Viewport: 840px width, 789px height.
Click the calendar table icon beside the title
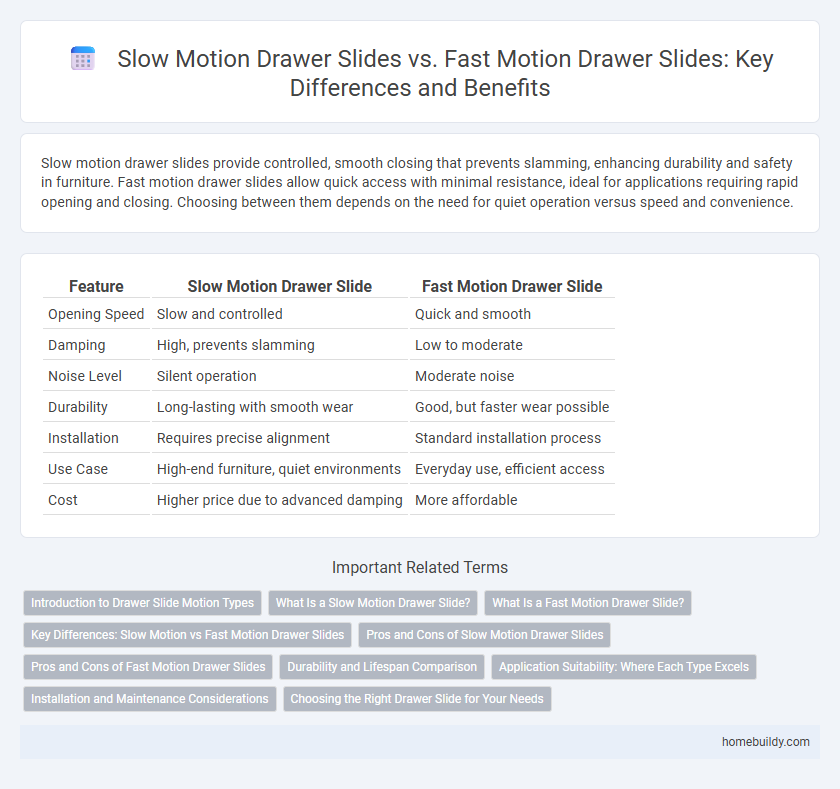83,58
